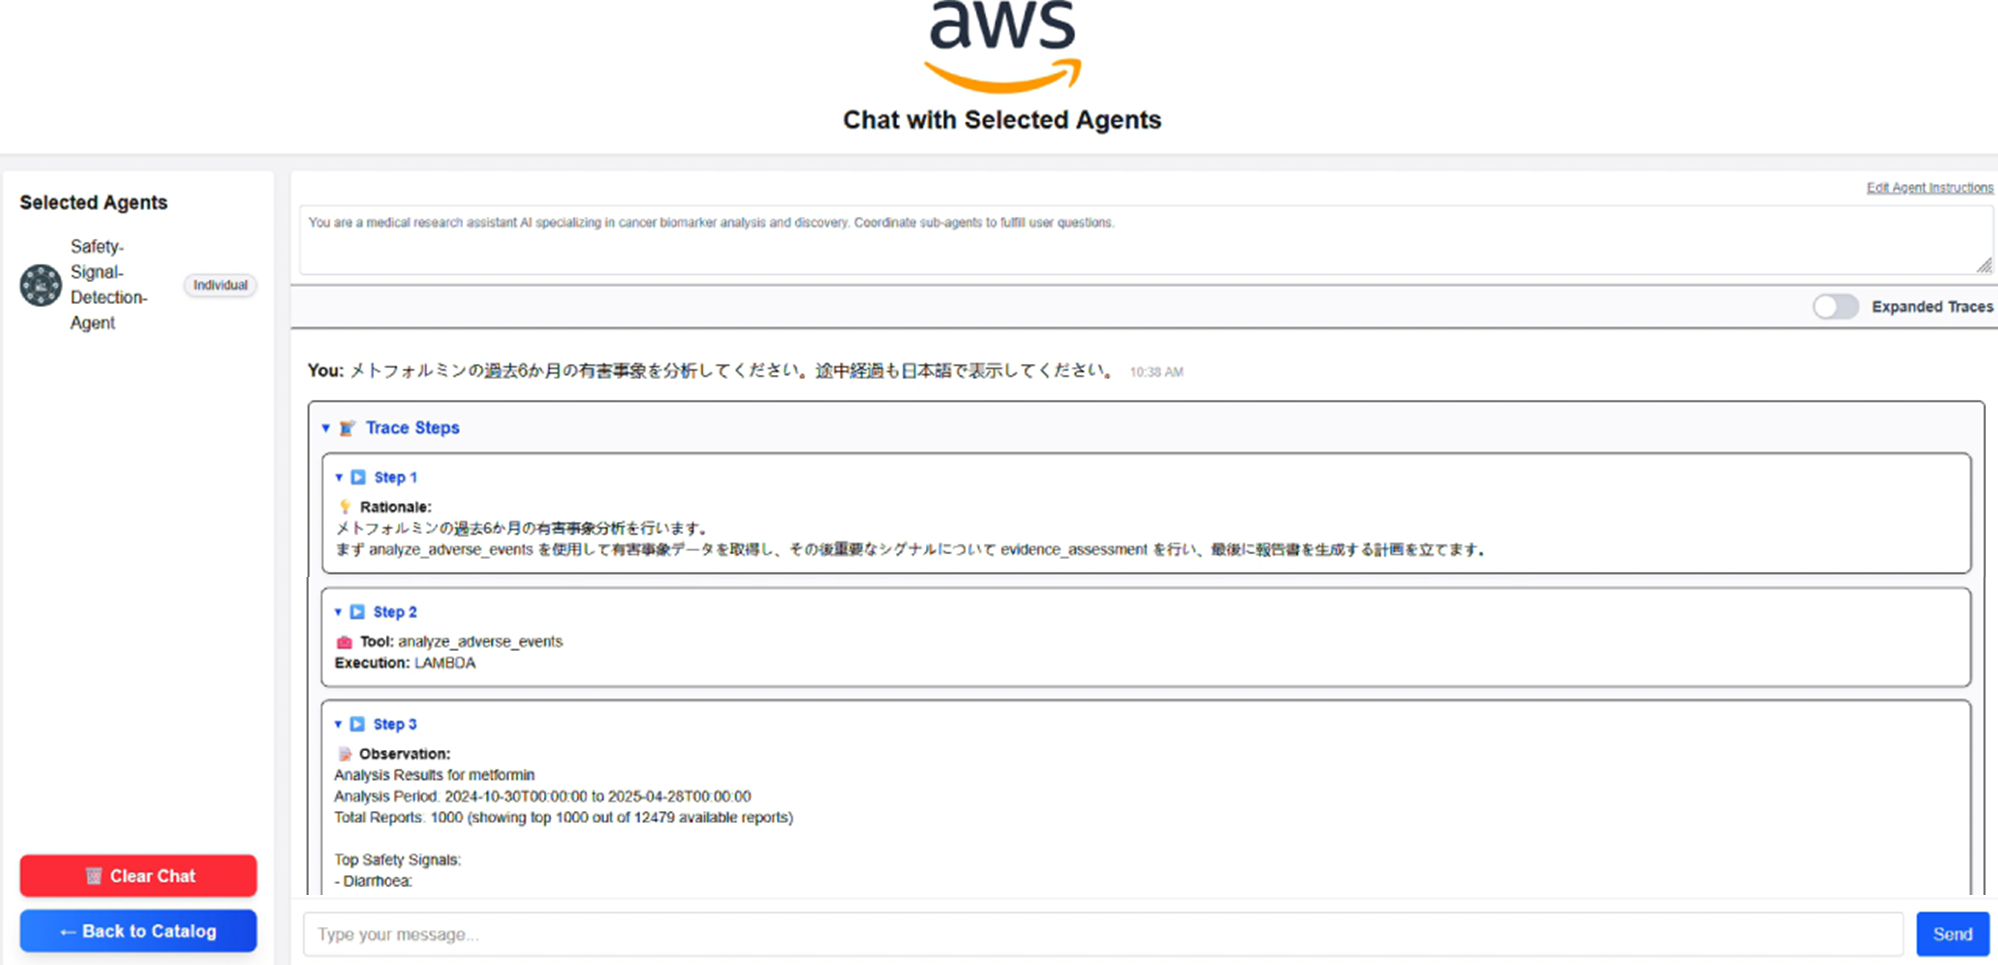The width and height of the screenshot is (1998, 965).
Task: Collapse Step 1 using its triangle
Action: pos(339,478)
